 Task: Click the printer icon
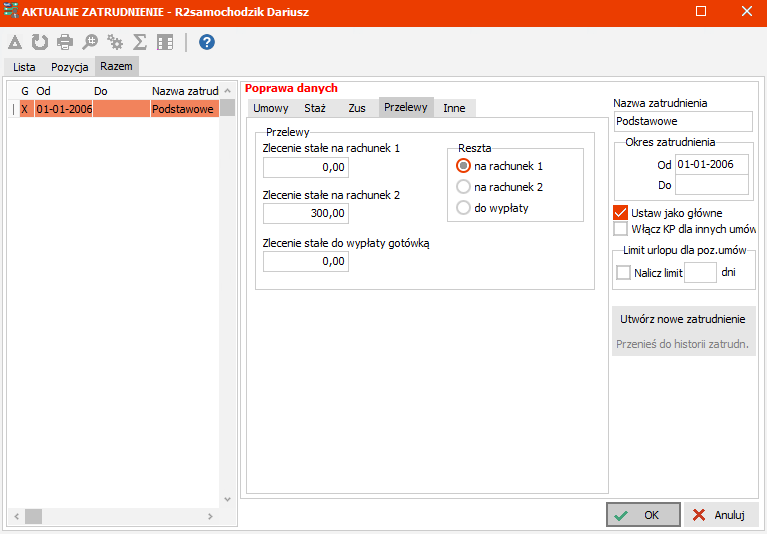pyautogui.click(x=65, y=43)
